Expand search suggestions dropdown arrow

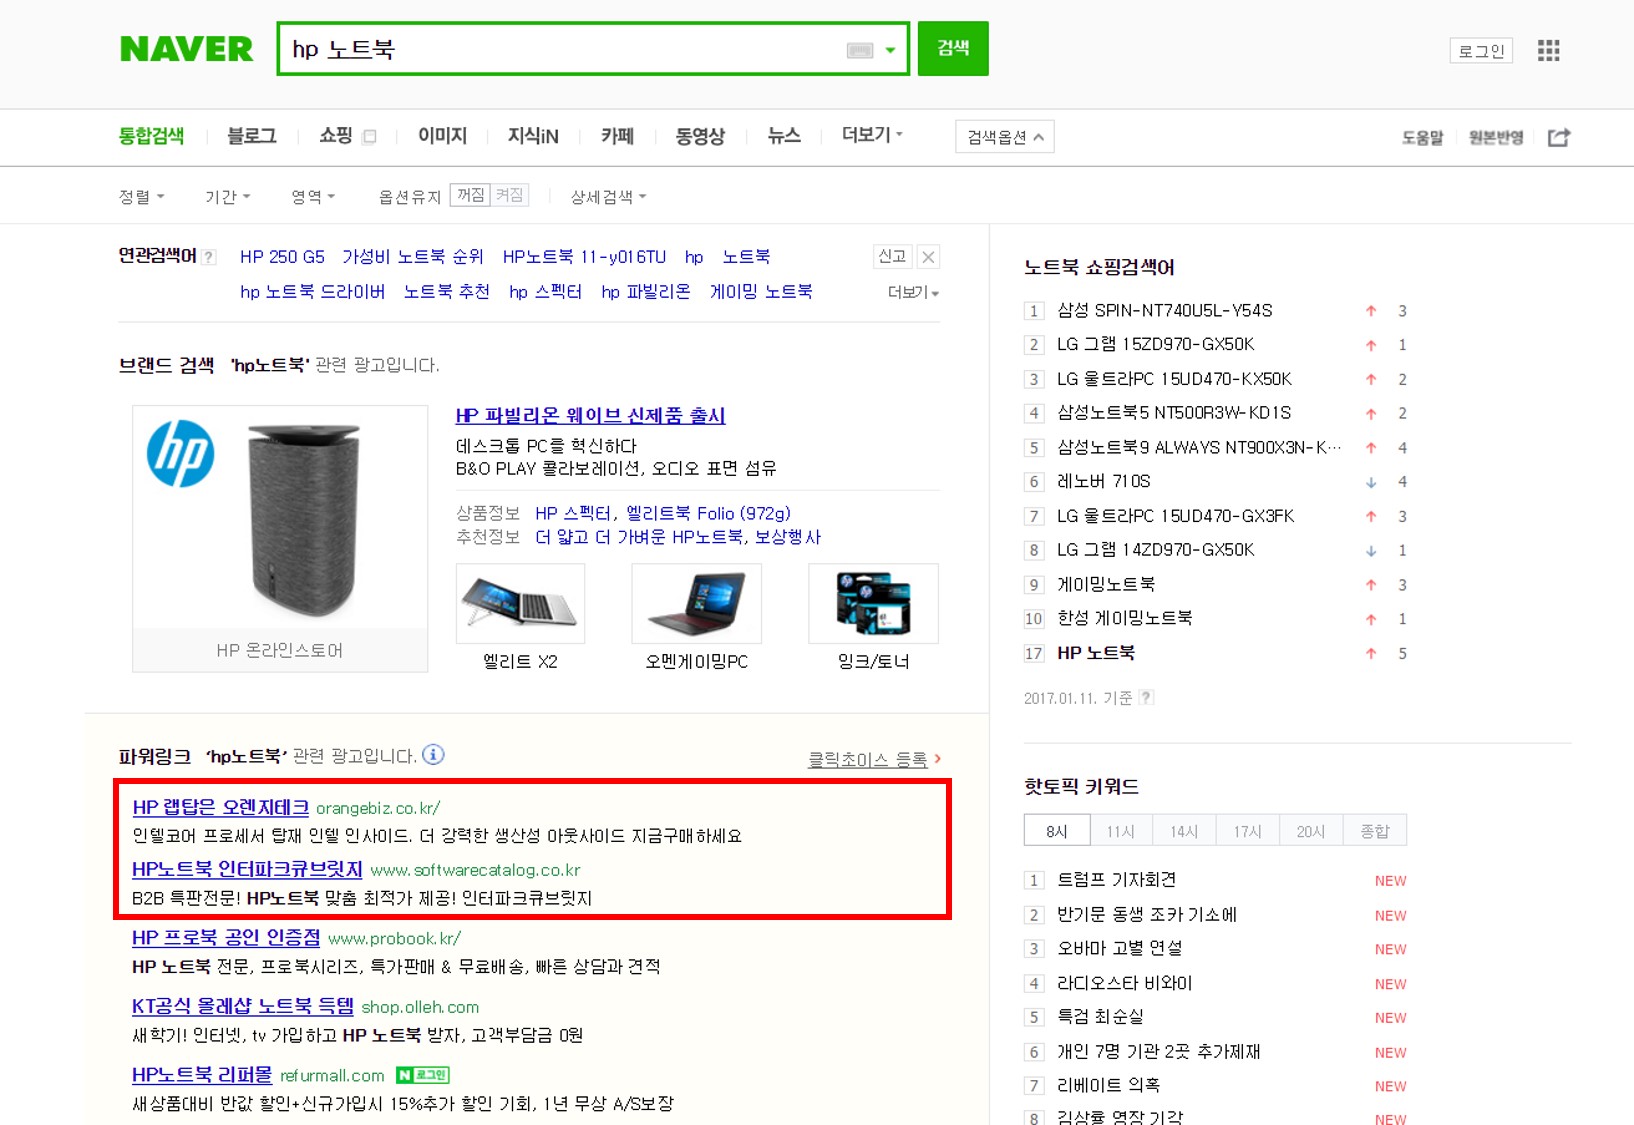(890, 50)
